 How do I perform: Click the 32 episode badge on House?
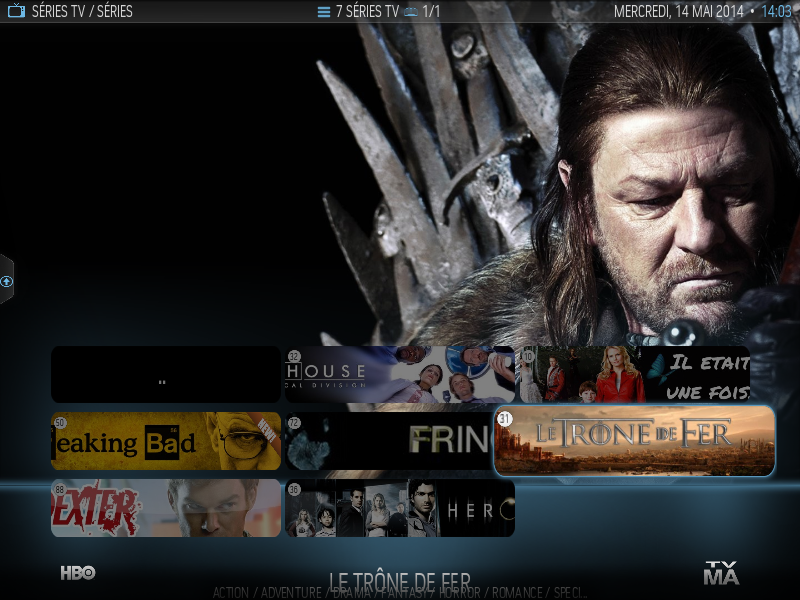click(x=294, y=356)
